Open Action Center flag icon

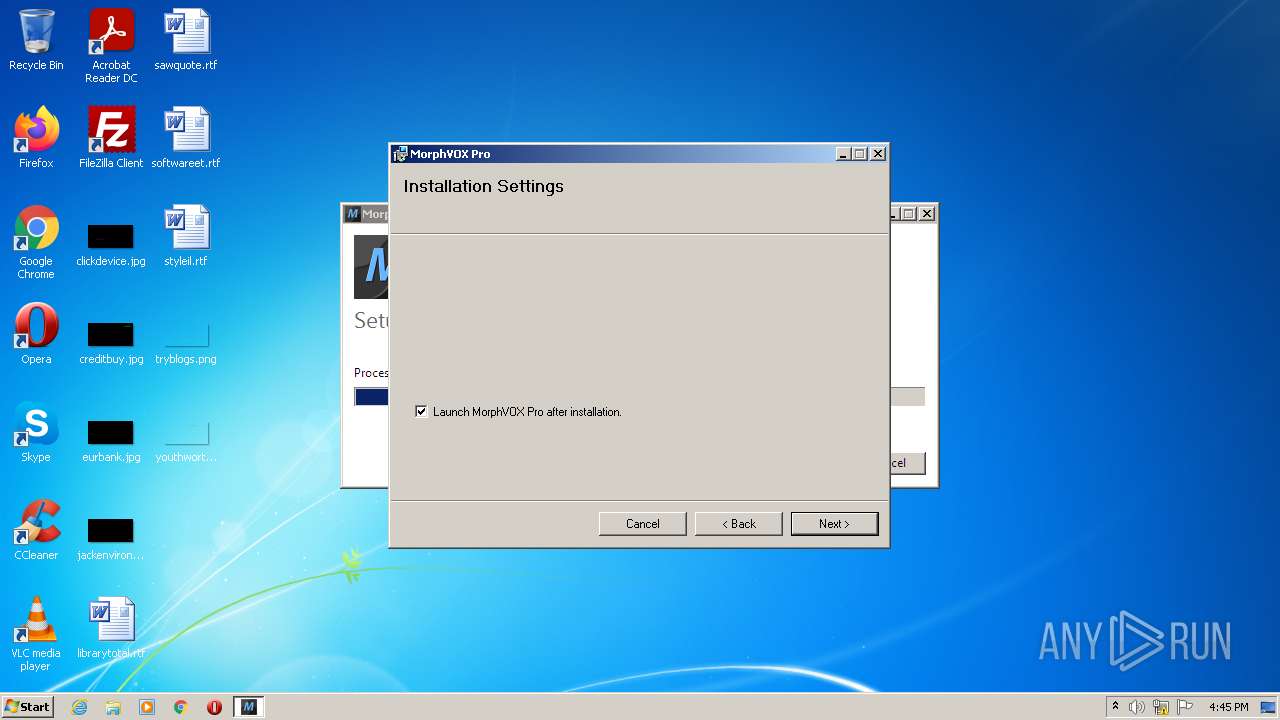[1185, 707]
